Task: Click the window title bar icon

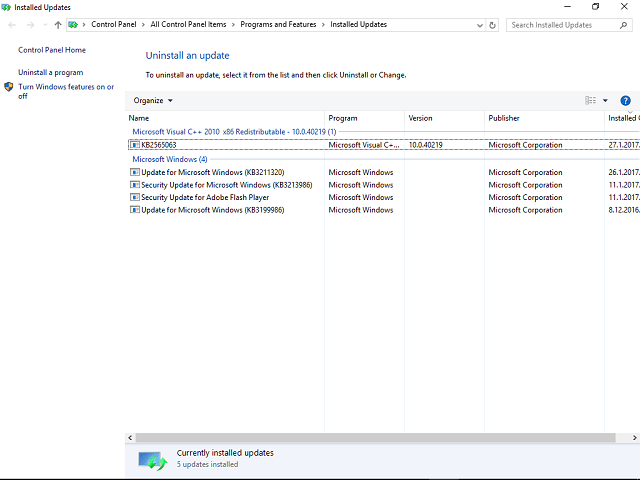Action: (6, 7)
